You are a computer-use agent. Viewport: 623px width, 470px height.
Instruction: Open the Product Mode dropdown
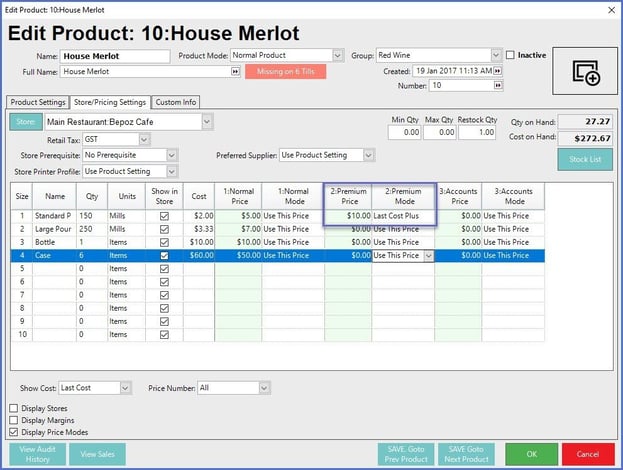337,55
